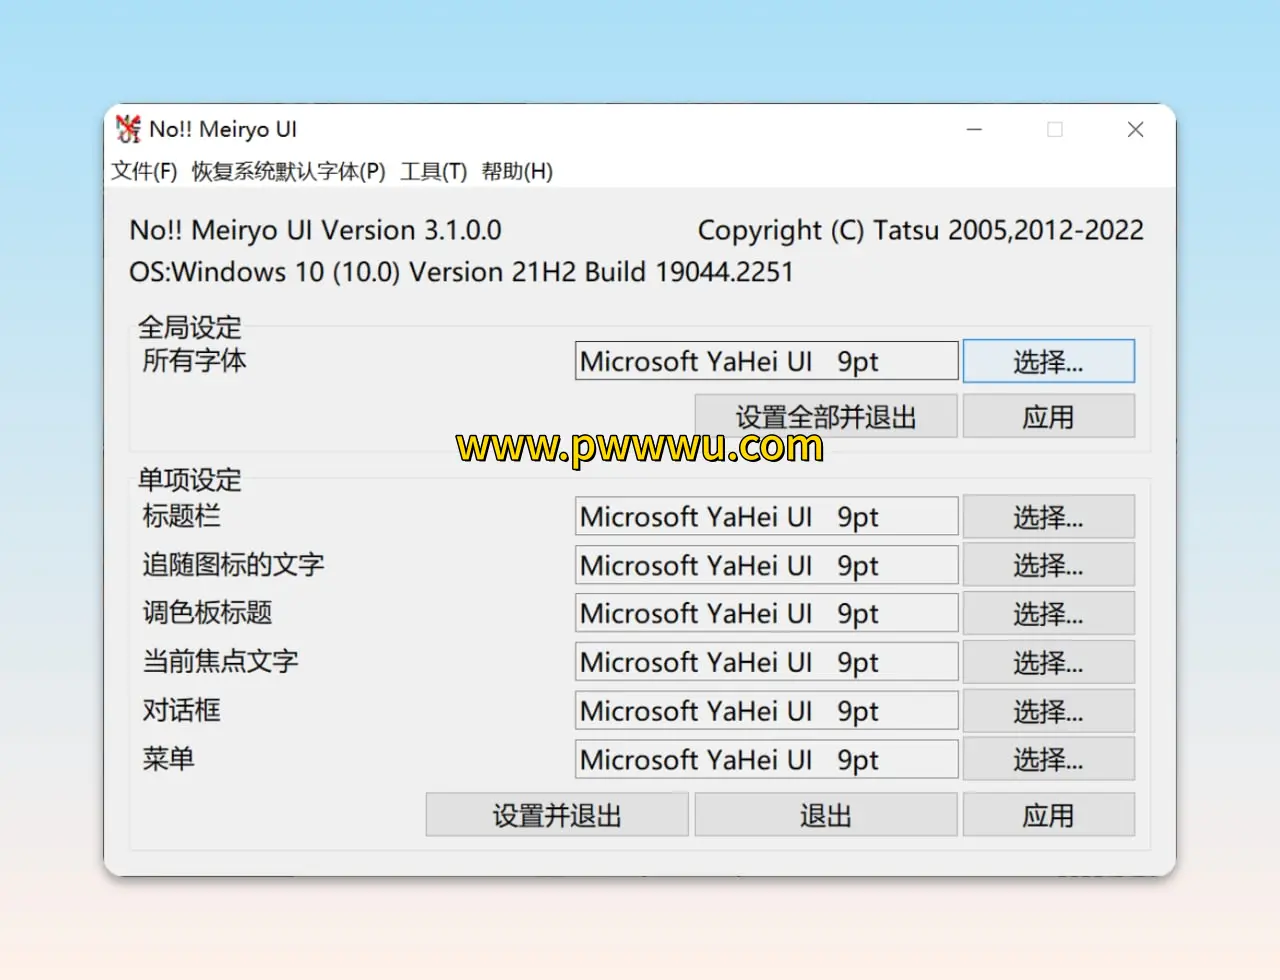
Task: Open the 恢复系统默认字体(P) menu
Action: pos(288,171)
